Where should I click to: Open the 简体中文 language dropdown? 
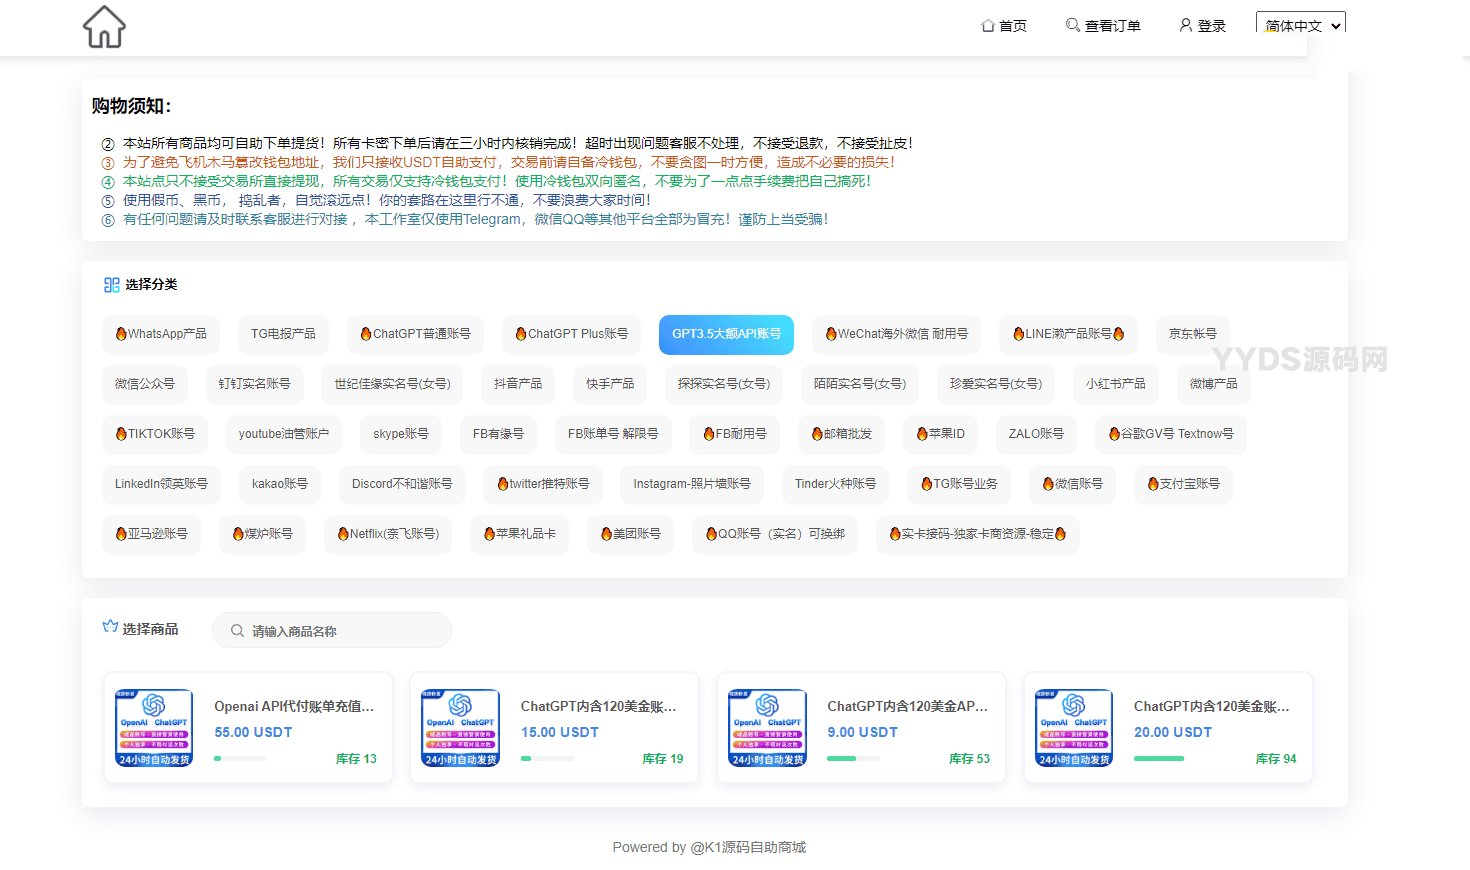[1301, 25]
